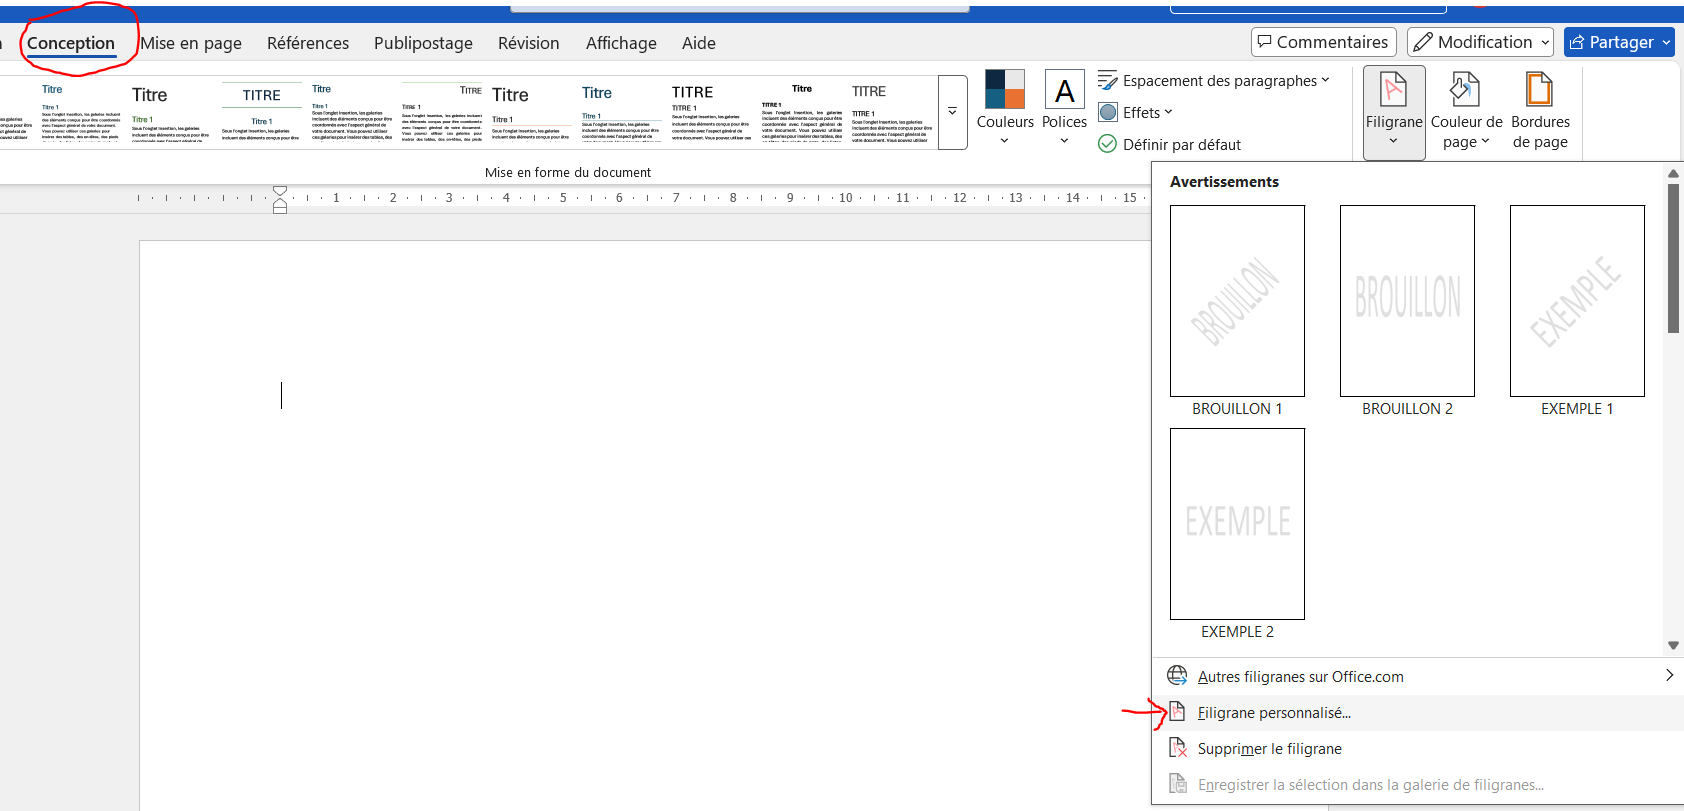Choose Filigrane personnalisé… menu entry
This screenshot has width=1684, height=811.
tap(1417, 713)
